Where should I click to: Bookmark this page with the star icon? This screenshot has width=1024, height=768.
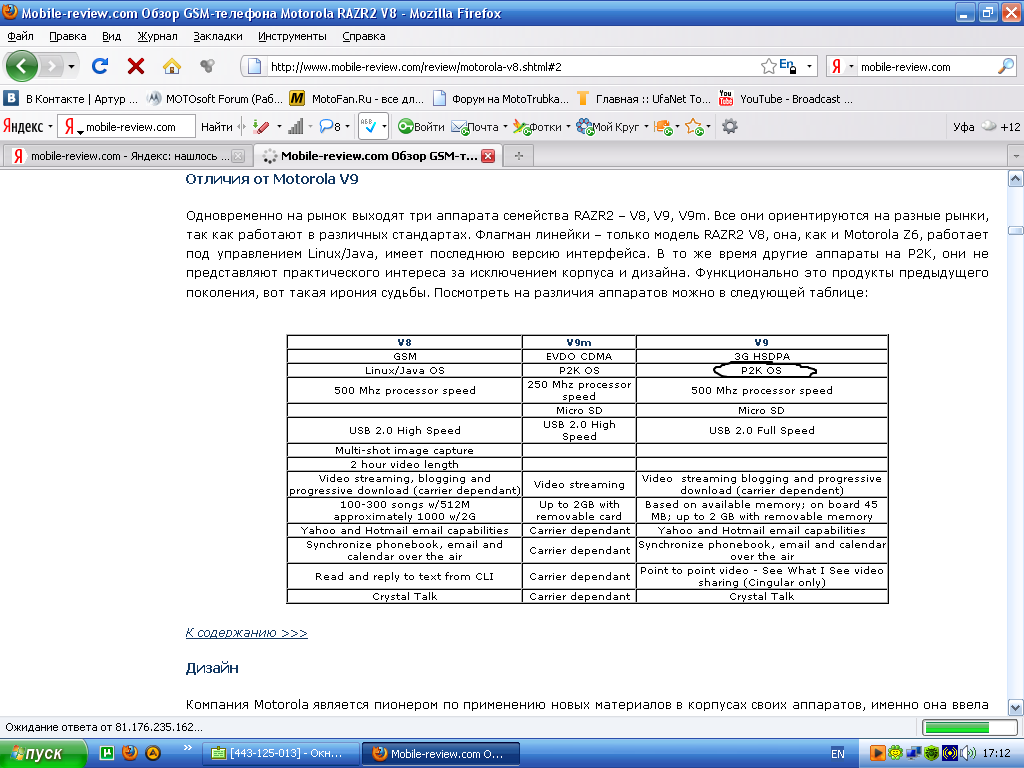[769, 66]
